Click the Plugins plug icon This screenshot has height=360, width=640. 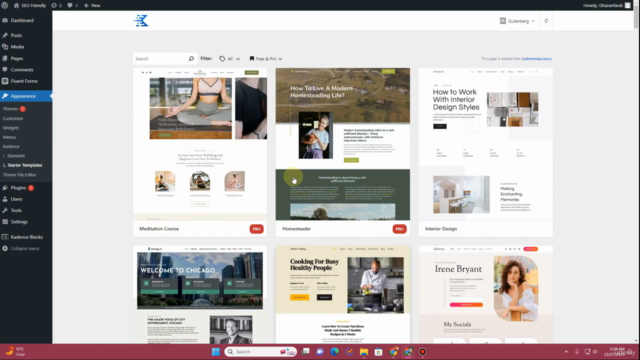[5, 188]
